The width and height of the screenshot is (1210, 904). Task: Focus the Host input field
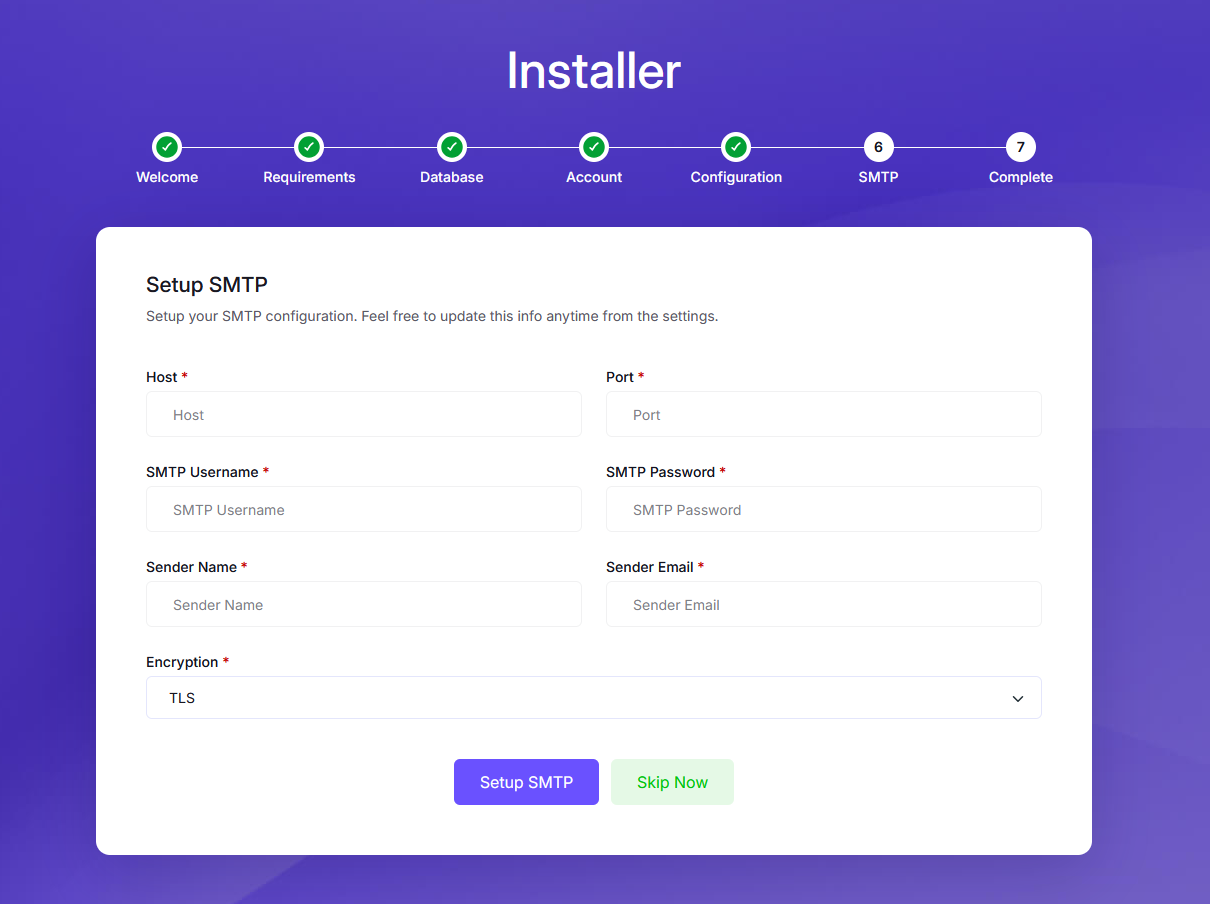(363, 414)
